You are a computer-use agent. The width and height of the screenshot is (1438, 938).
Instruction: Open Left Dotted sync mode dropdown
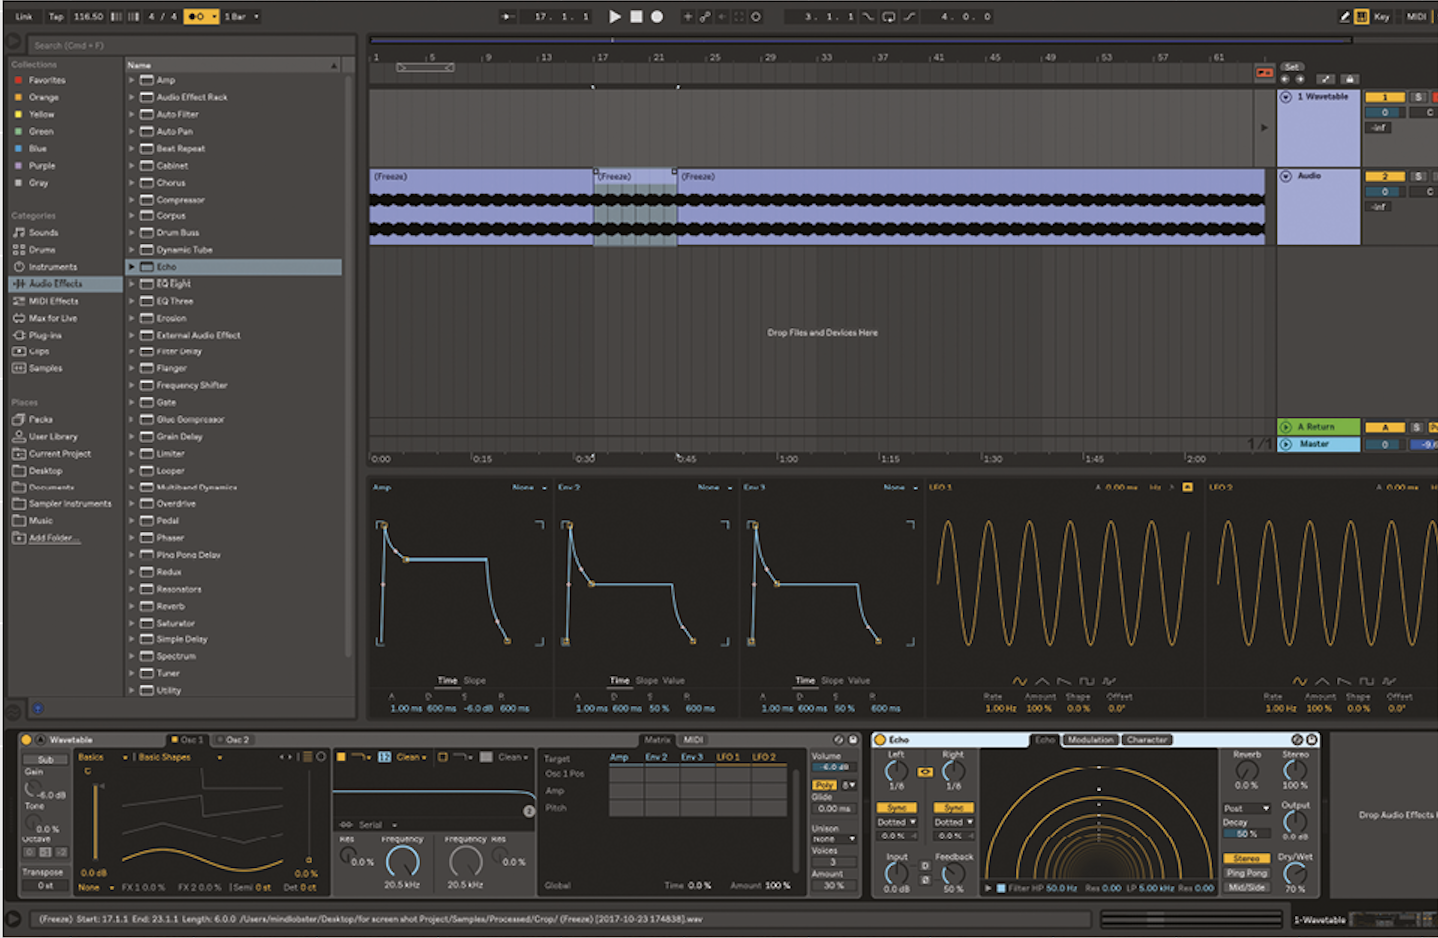click(x=897, y=822)
